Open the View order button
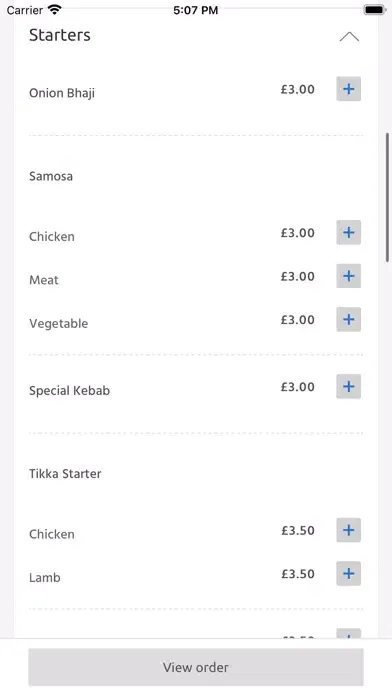 [196, 667]
